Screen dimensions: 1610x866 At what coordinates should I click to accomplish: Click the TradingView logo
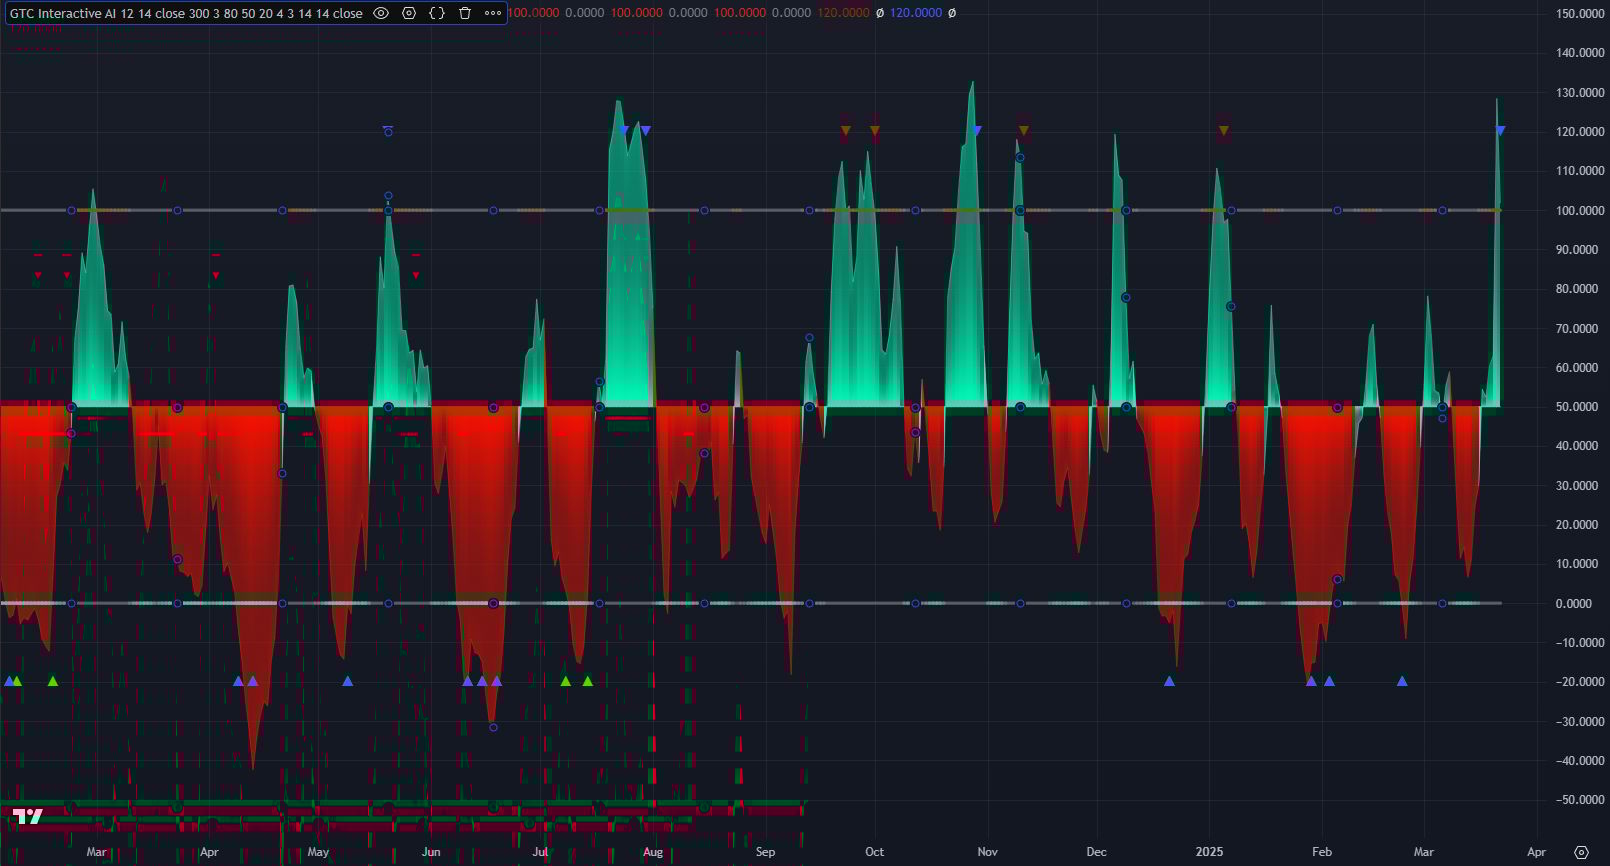click(28, 816)
